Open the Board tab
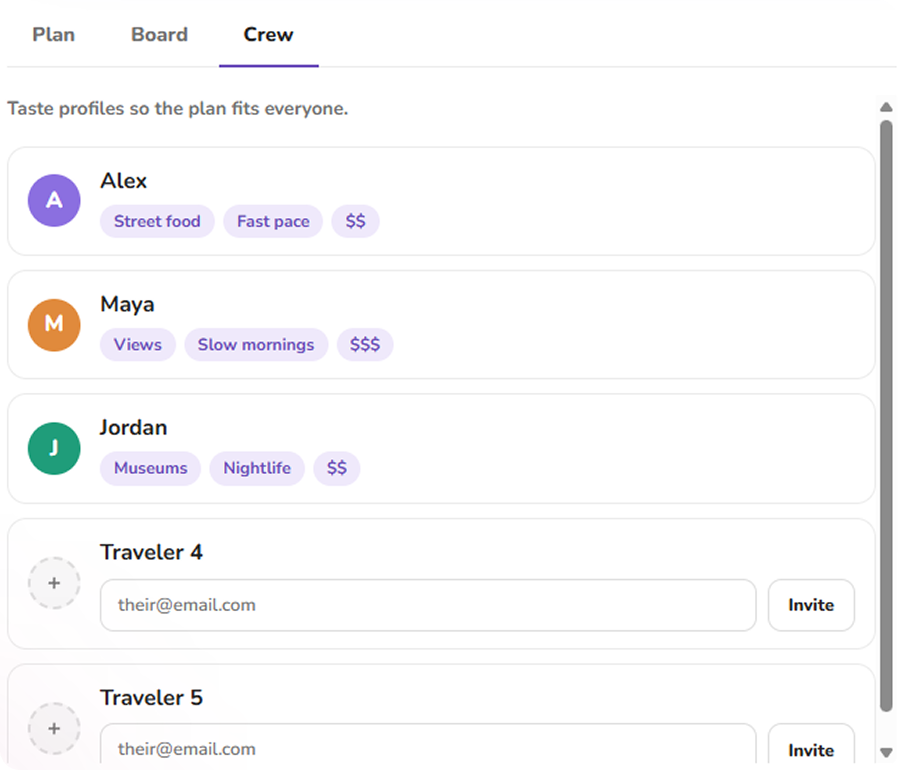The image size is (898, 770). pos(159,34)
